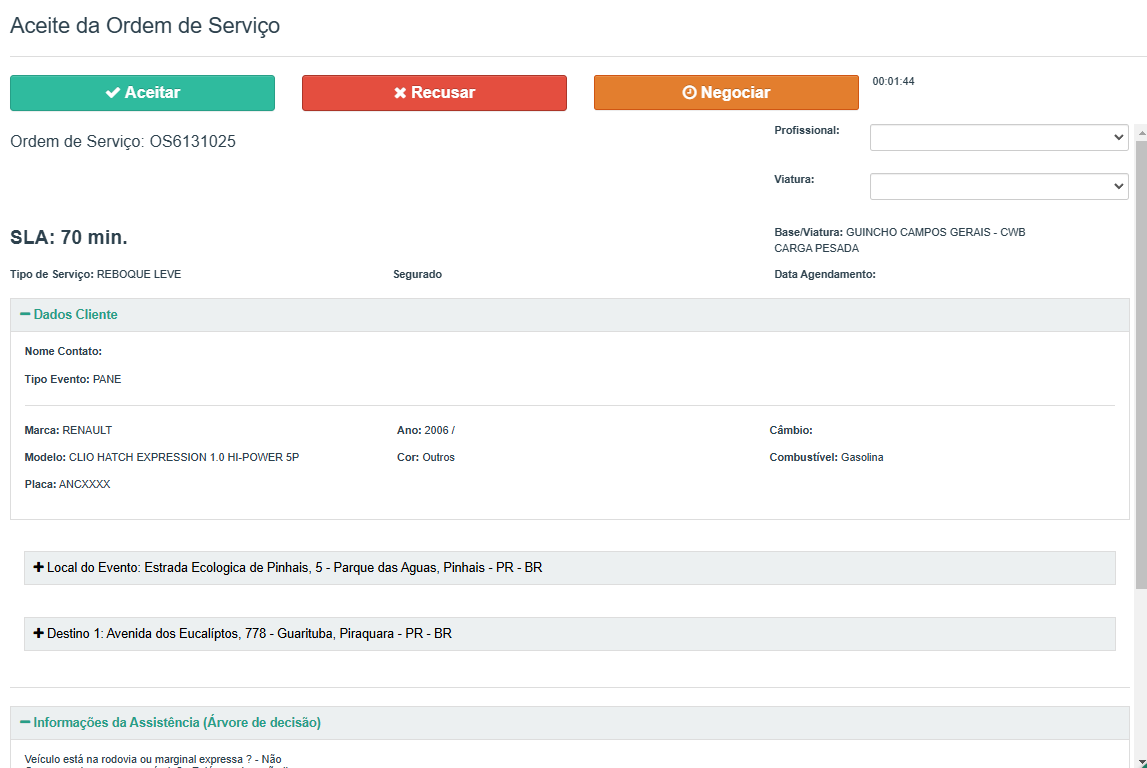Click the plus icon beside Destino 1
Image resolution: width=1147 pixels, height=768 pixels.
tap(39, 634)
